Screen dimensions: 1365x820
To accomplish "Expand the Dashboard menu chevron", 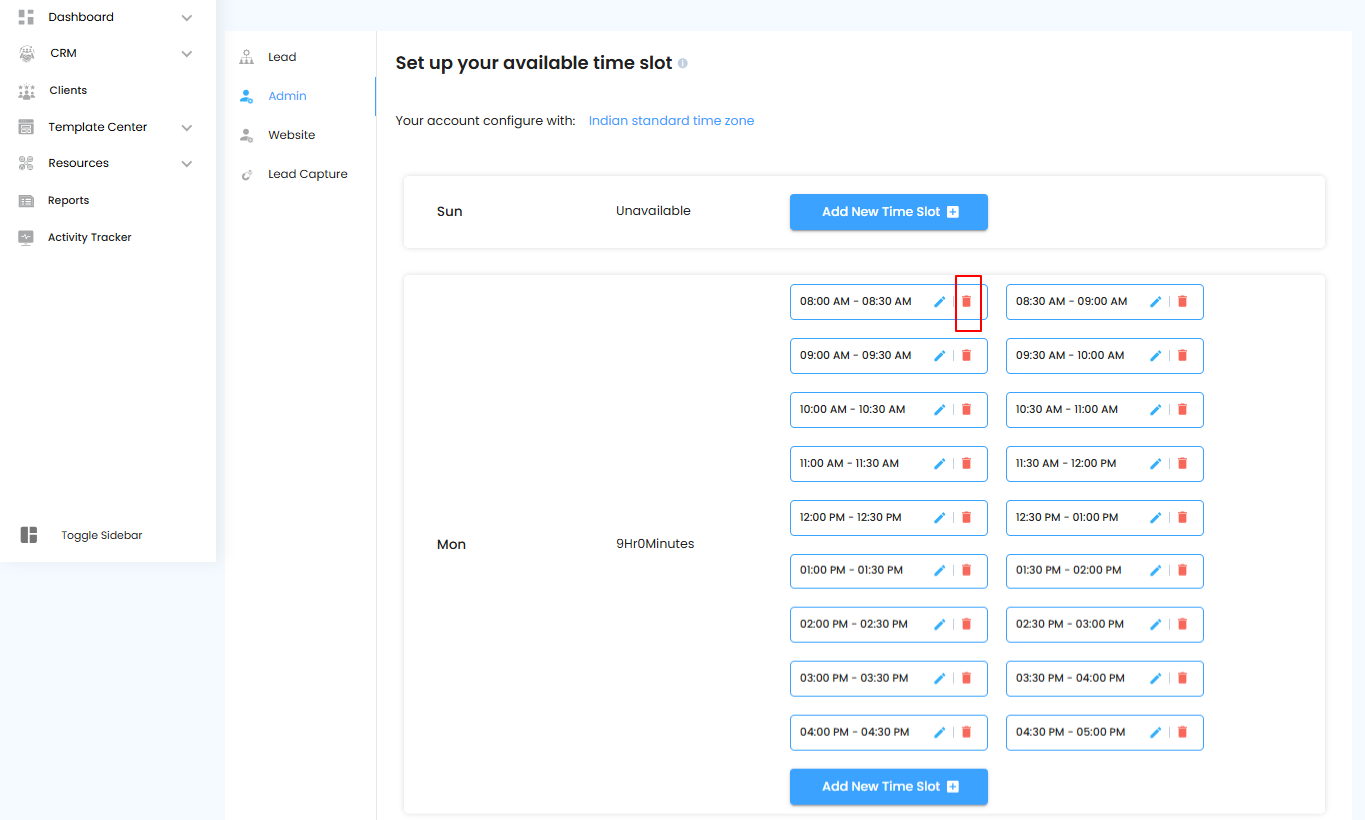I will click(187, 17).
